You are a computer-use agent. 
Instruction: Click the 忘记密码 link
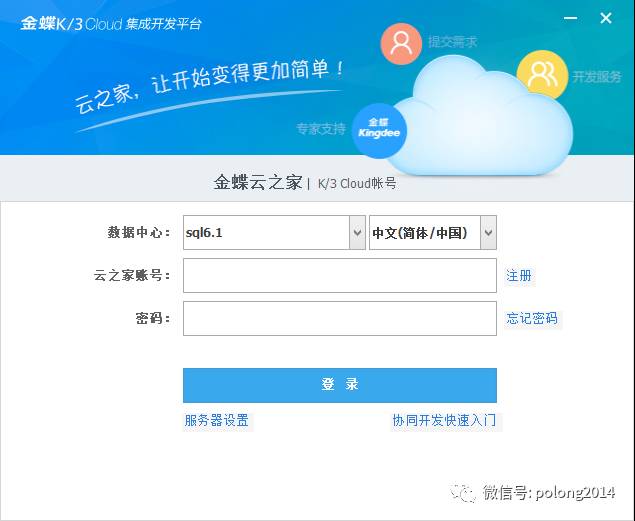[532, 319]
